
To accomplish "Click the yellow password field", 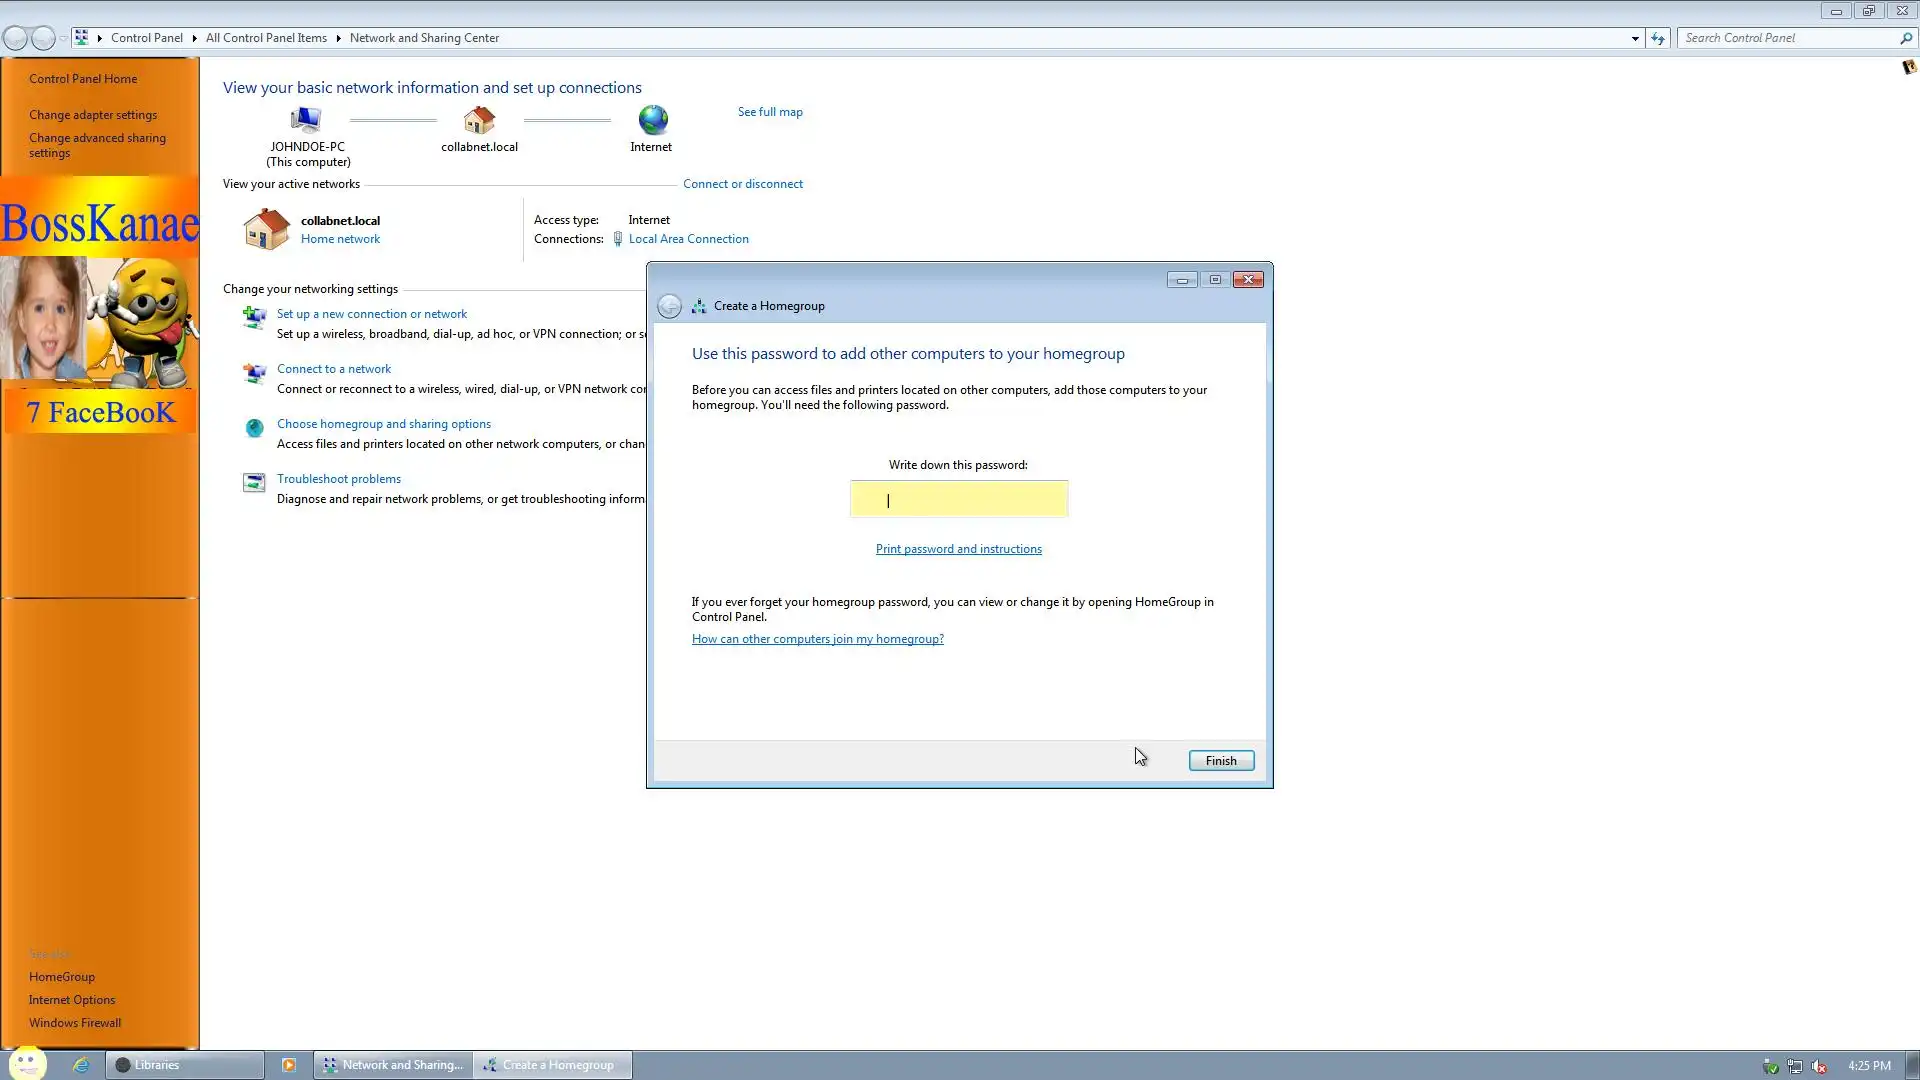I will click(958, 499).
